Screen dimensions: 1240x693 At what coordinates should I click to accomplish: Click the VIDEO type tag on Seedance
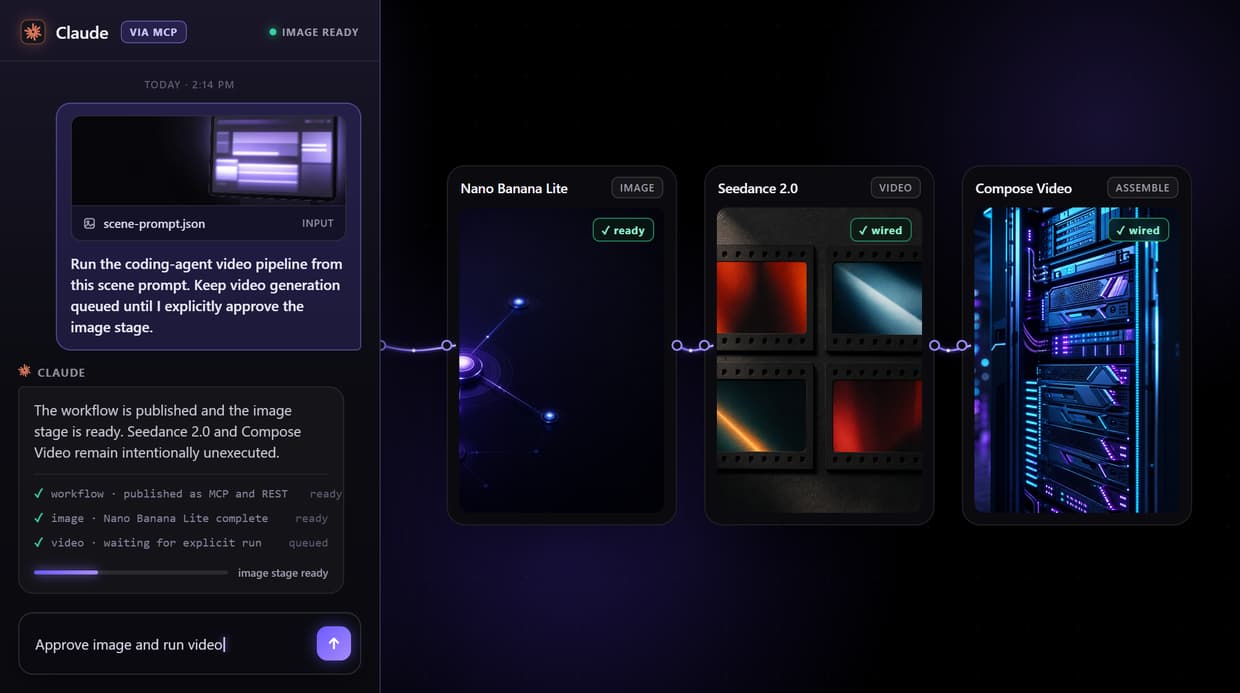click(895, 188)
